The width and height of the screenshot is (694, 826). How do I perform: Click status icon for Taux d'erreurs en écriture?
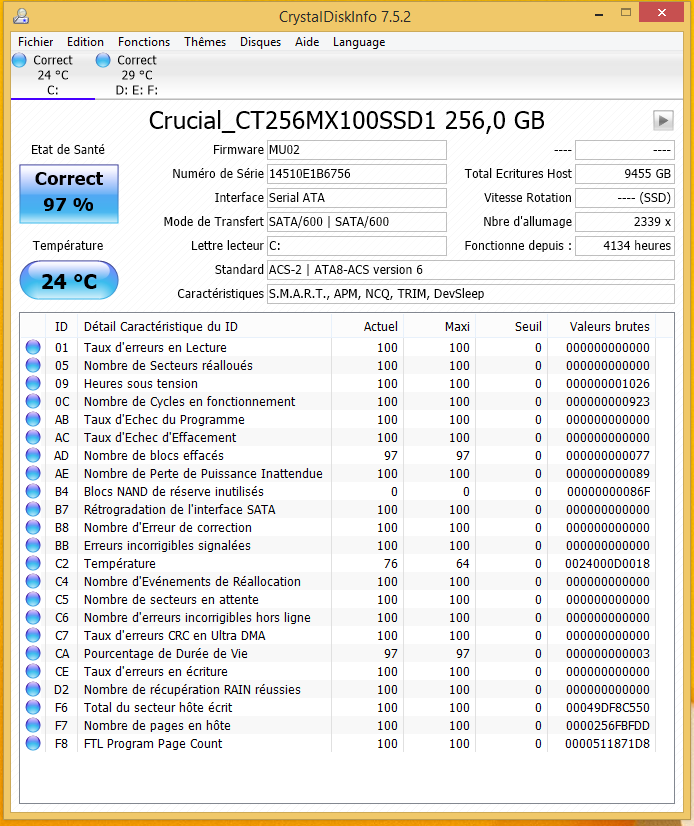(33, 671)
